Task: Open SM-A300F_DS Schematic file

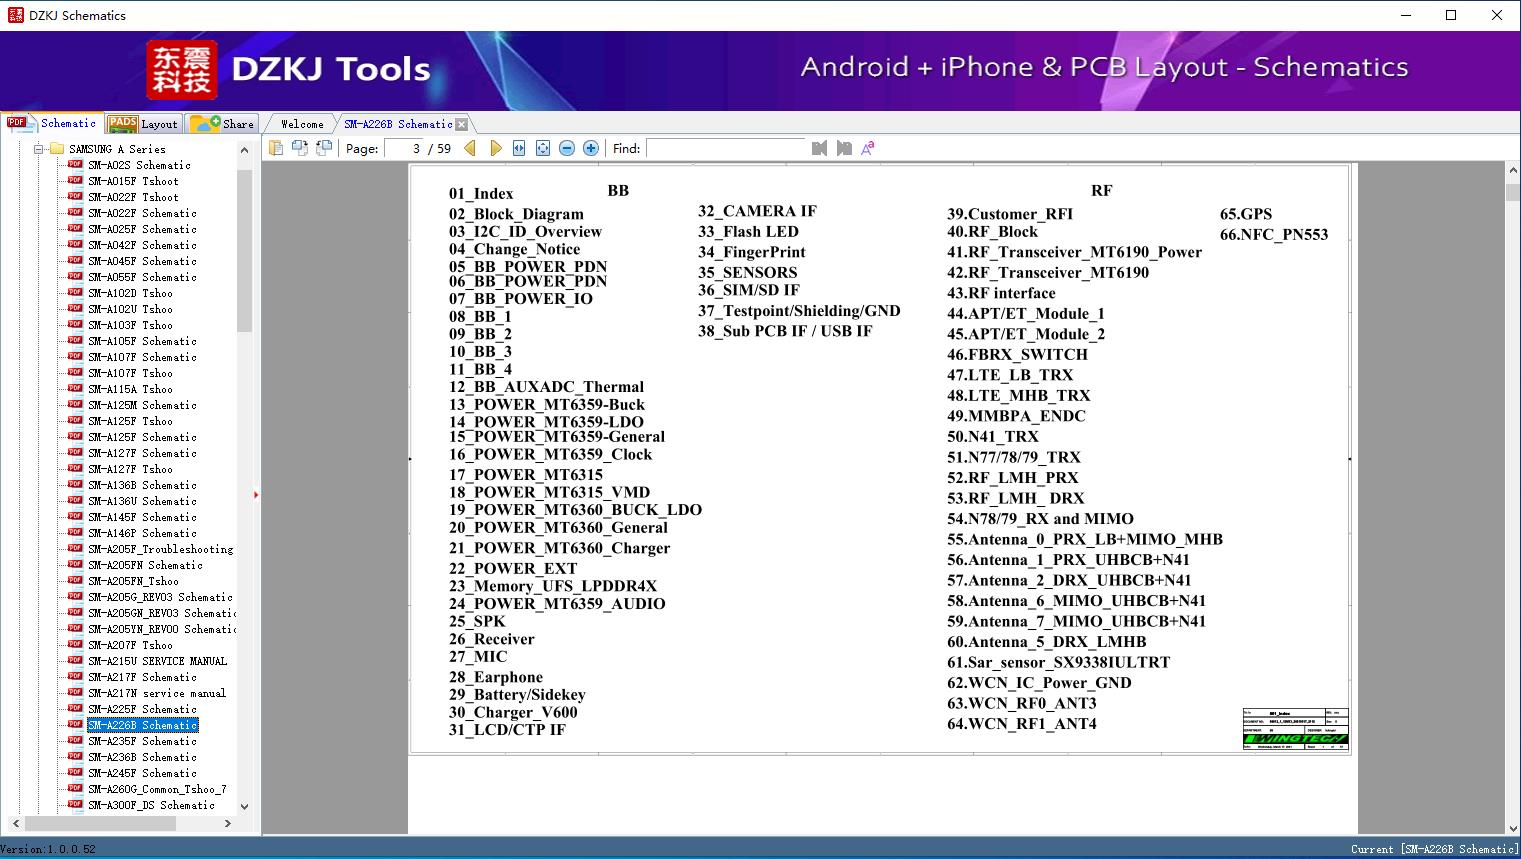Action: coord(151,805)
